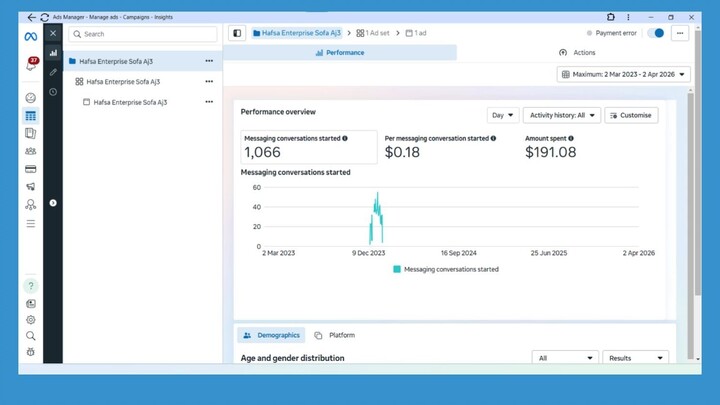
Task: Click the Customise button
Action: pyautogui.click(x=630, y=115)
